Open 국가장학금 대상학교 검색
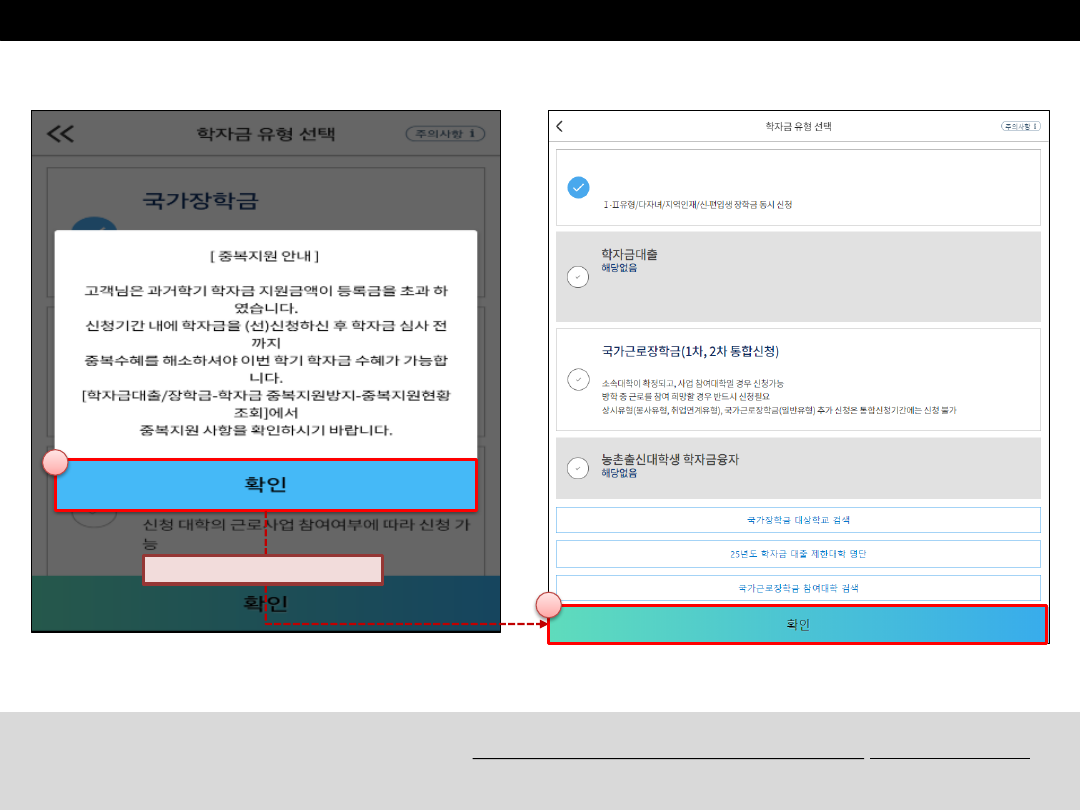Screen dimensions: 1080x810 [x=798, y=520]
